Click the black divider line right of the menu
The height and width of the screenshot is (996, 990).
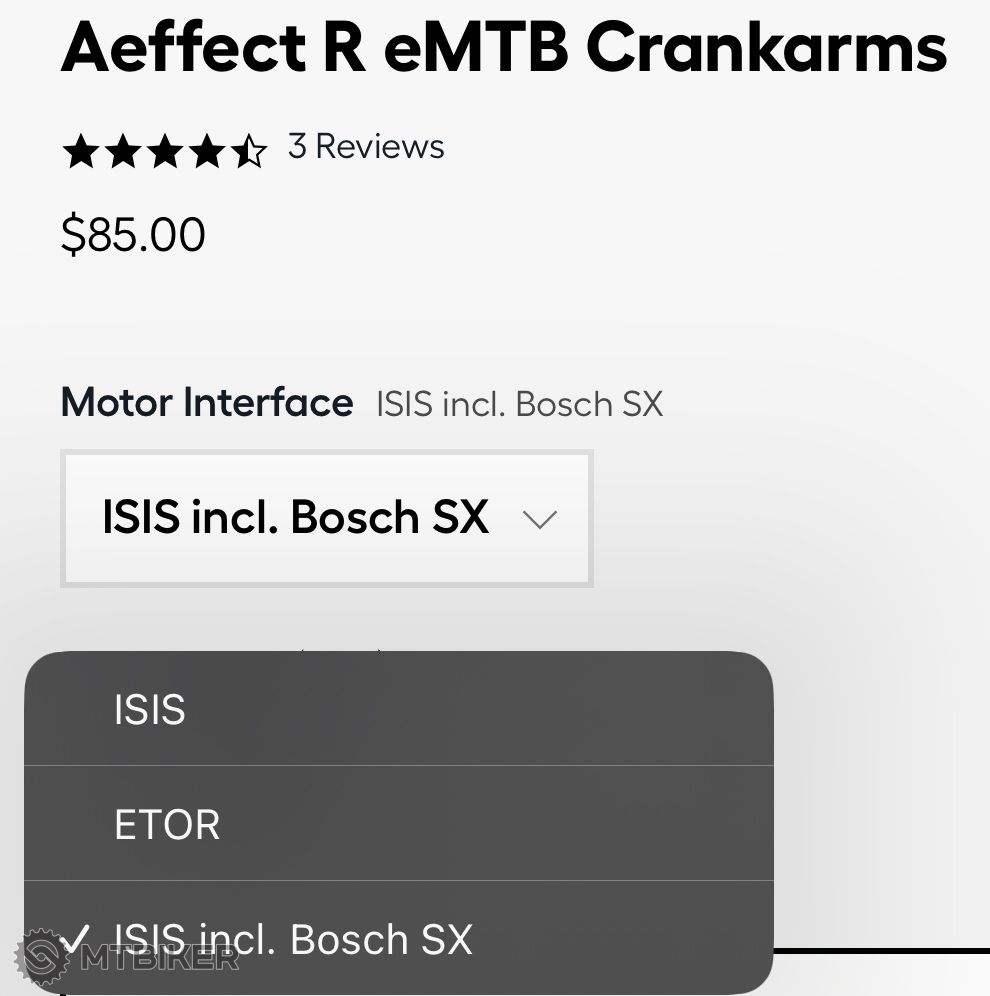[880, 950]
